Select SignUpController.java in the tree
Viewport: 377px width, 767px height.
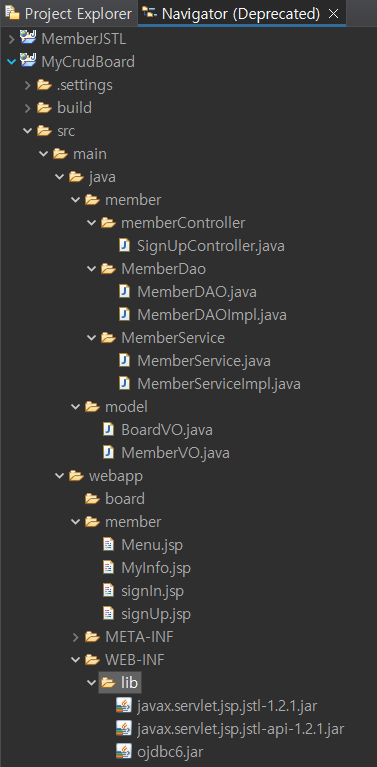pos(211,246)
